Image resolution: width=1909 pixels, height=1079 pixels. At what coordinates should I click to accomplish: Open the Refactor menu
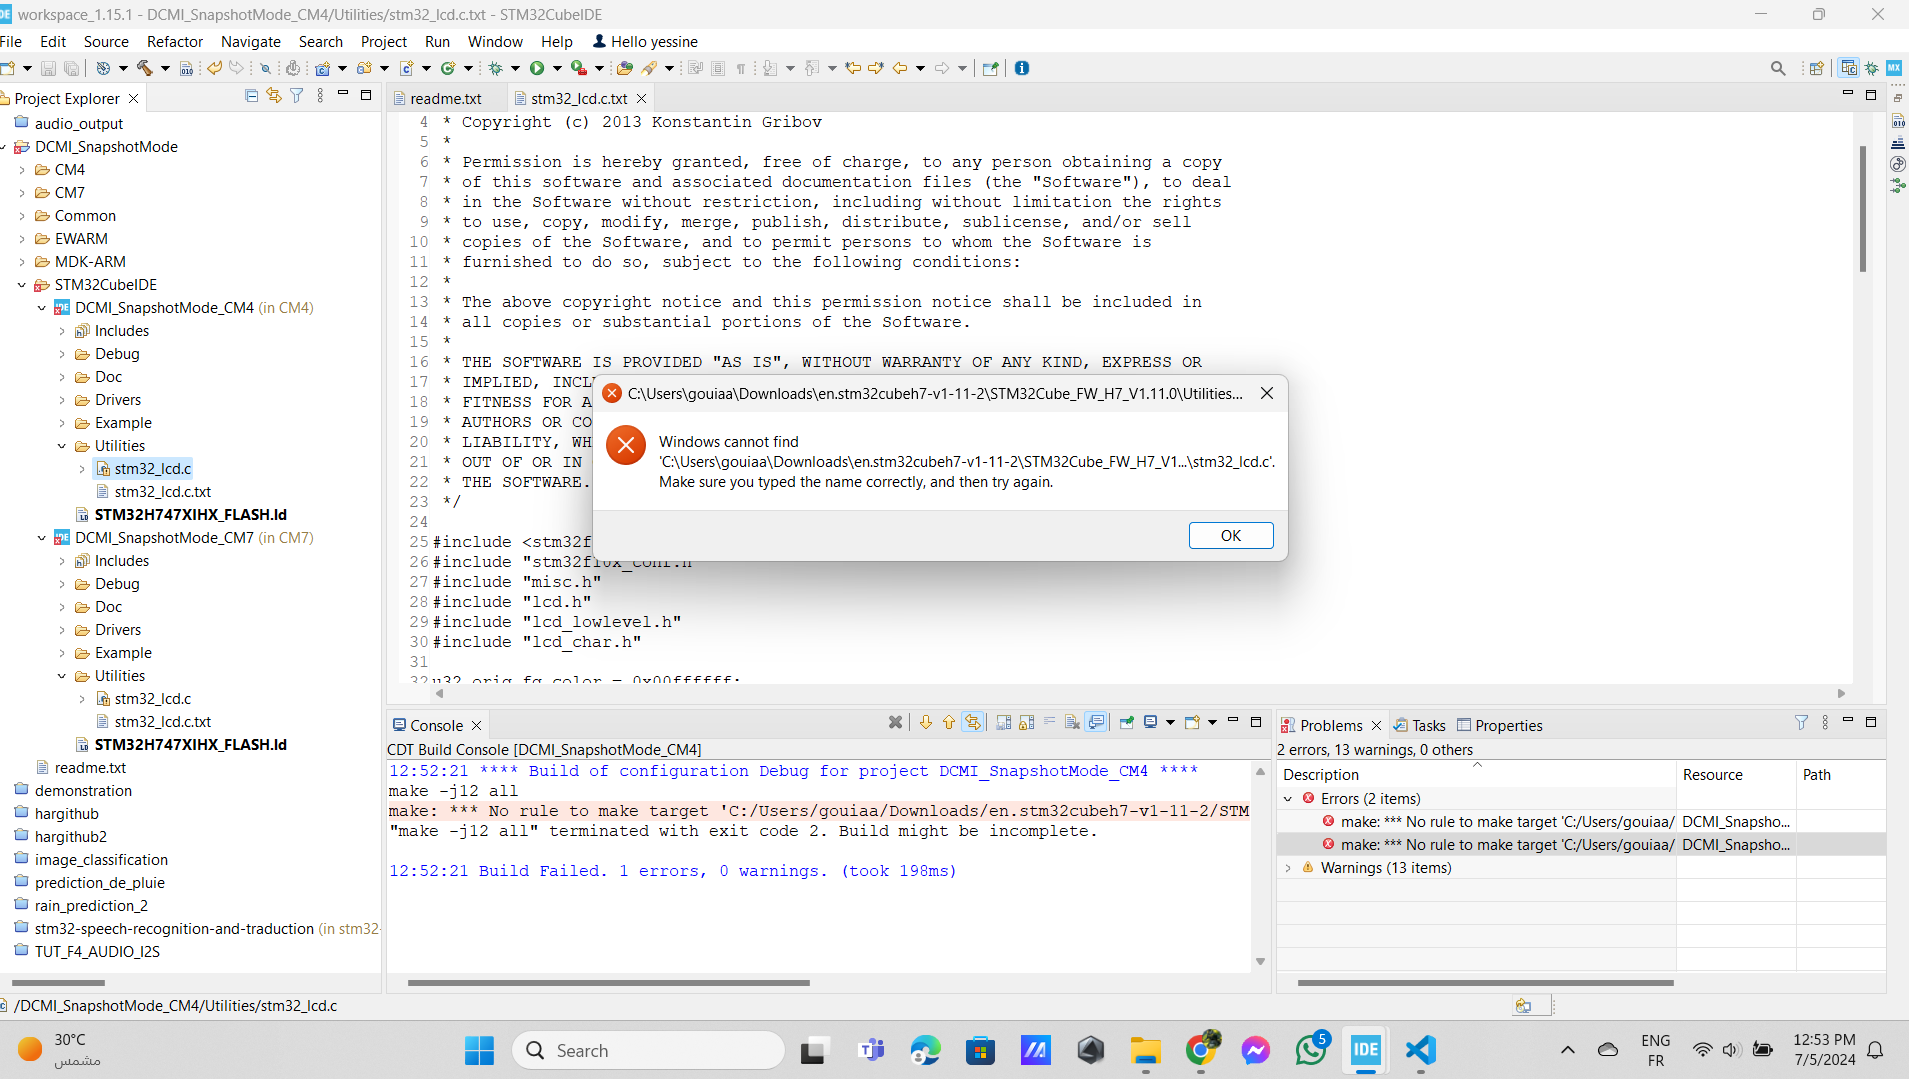pyautogui.click(x=175, y=41)
